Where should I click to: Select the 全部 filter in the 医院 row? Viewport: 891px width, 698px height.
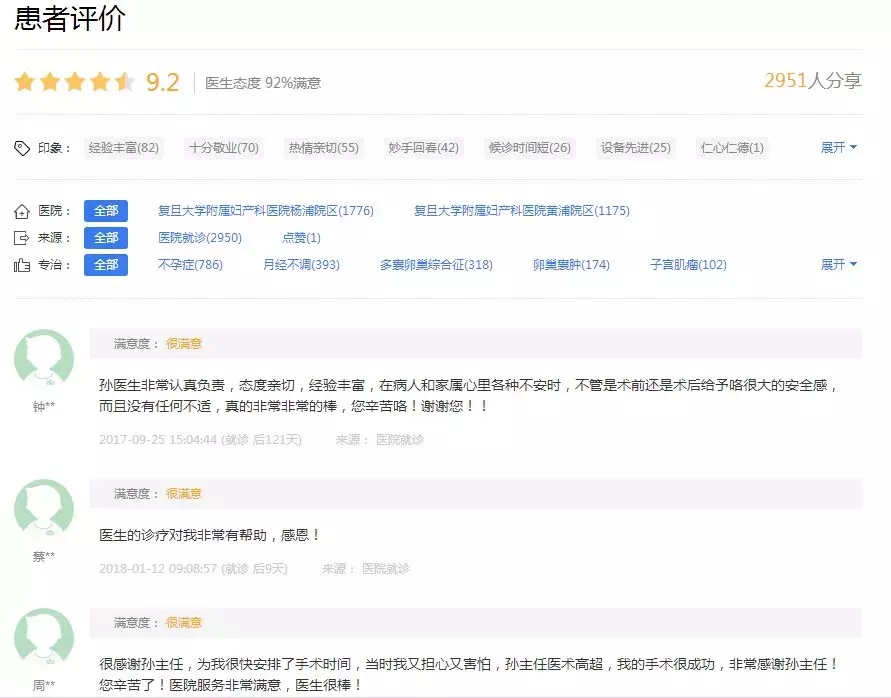pyautogui.click(x=105, y=211)
